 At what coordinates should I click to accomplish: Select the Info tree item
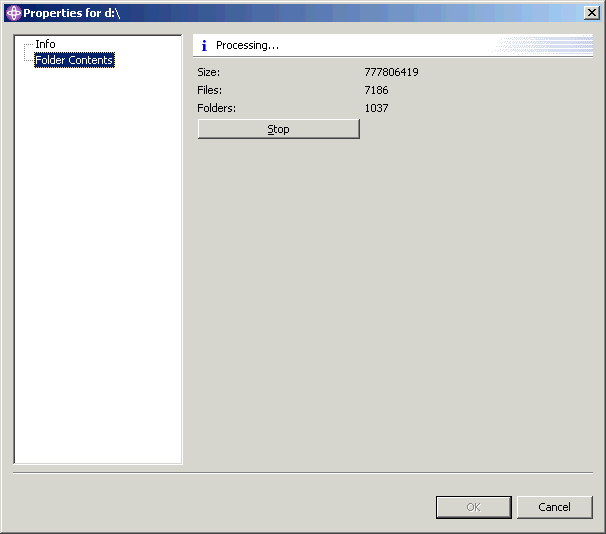45,45
